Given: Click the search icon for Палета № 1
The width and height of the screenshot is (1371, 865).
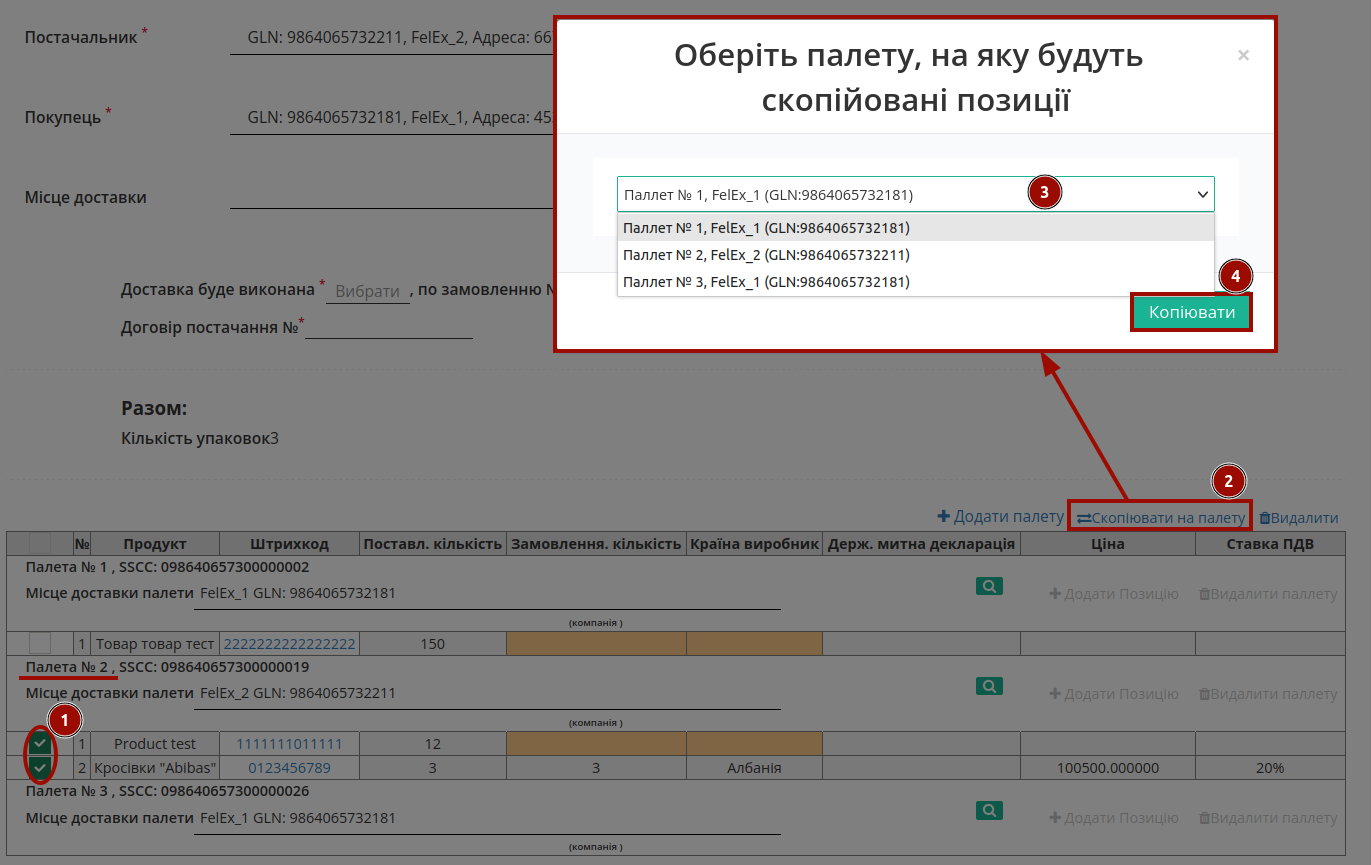Looking at the screenshot, I should pyautogui.click(x=989, y=586).
